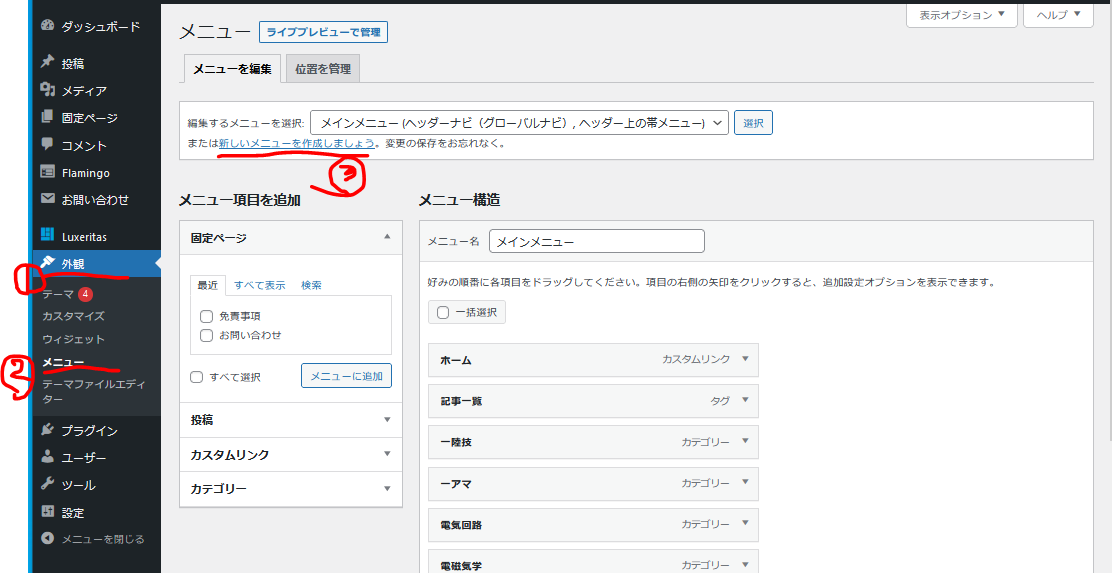The image size is (1112, 573).
Task: Click the メニューに追加 button
Action: (x=346, y=376)
